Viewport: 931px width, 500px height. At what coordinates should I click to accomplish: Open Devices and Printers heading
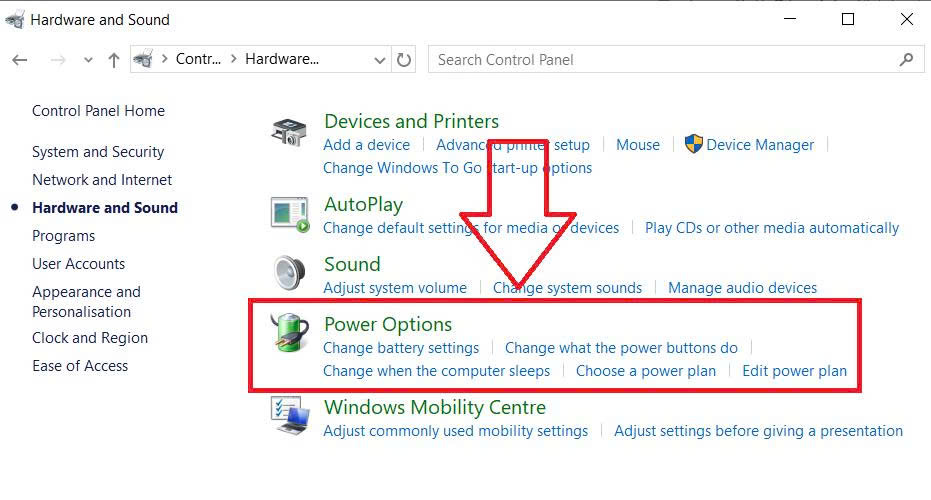411,121
